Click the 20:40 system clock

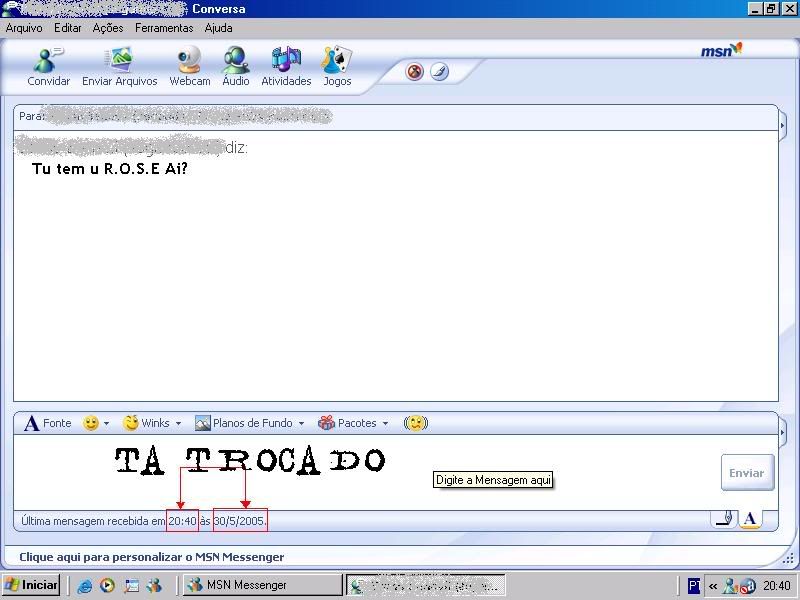[777, 585]
